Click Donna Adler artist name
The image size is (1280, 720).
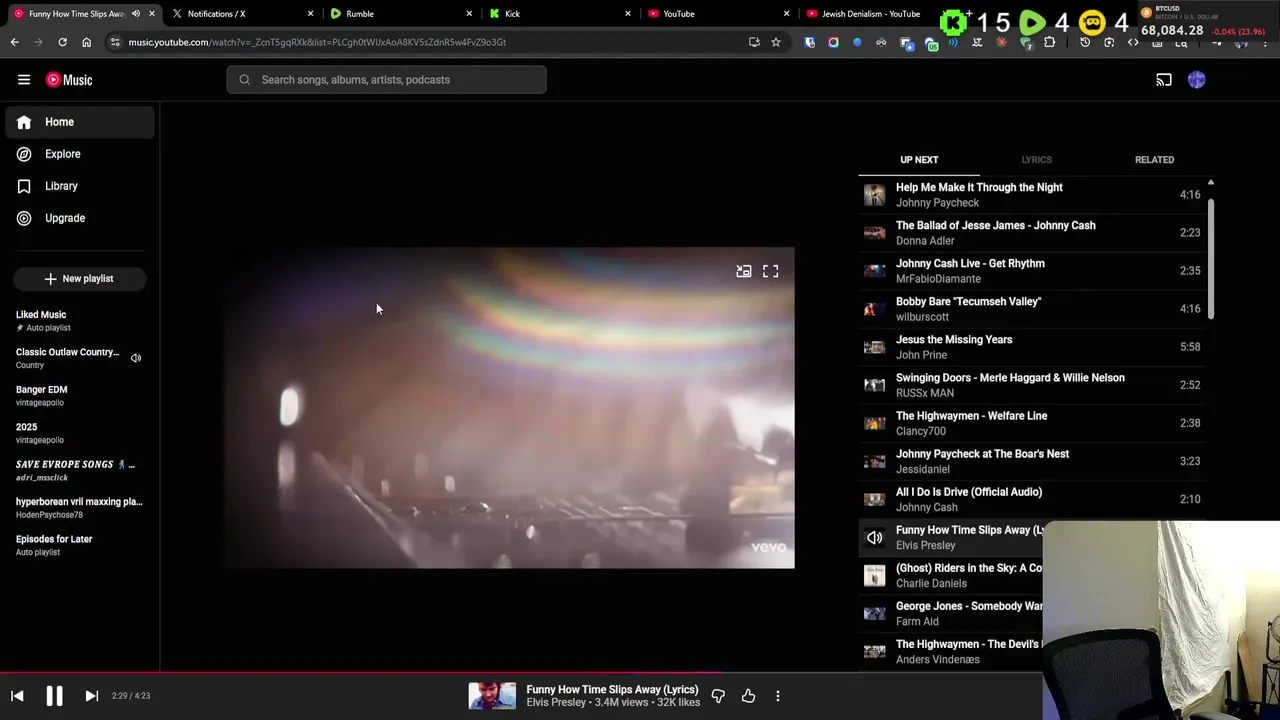click(925, 241)
